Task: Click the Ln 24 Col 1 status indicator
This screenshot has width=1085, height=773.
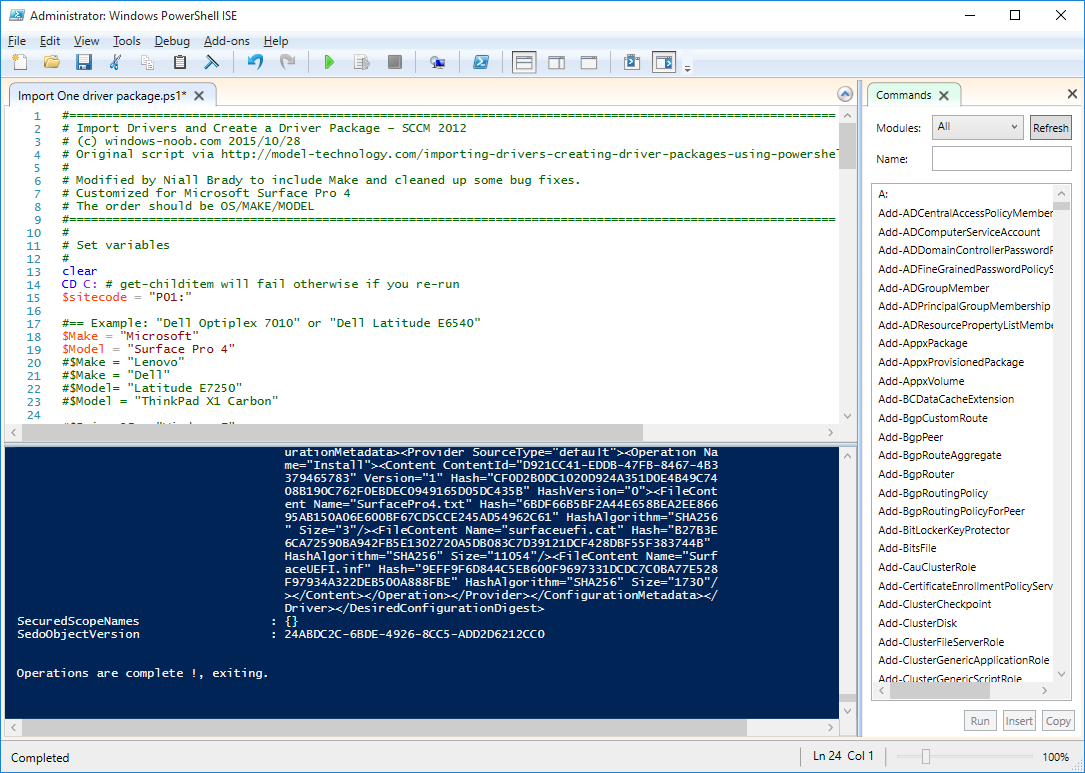Action: [844, 756]
